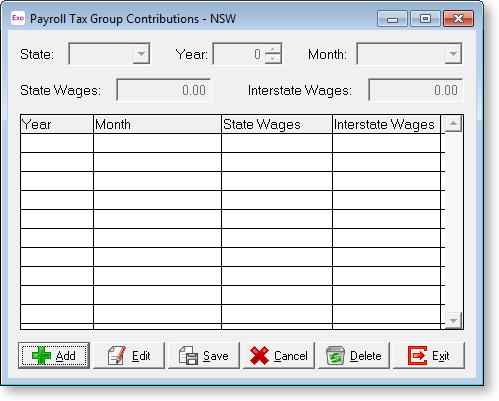Click the Year column header
The height and width of the screenshot is (401, 499).
pos(57,124)
